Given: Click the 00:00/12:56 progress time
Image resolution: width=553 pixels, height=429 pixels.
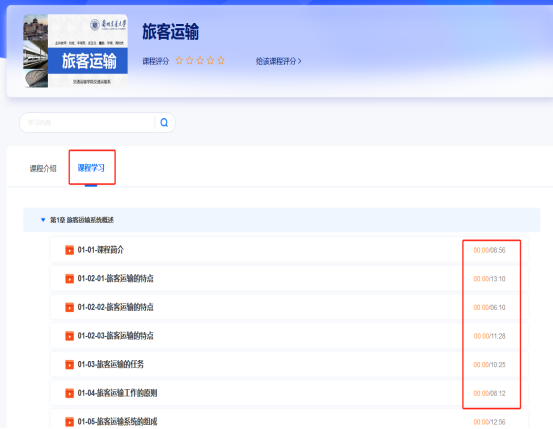Looking at the screenshot, I should pos(490,422).
